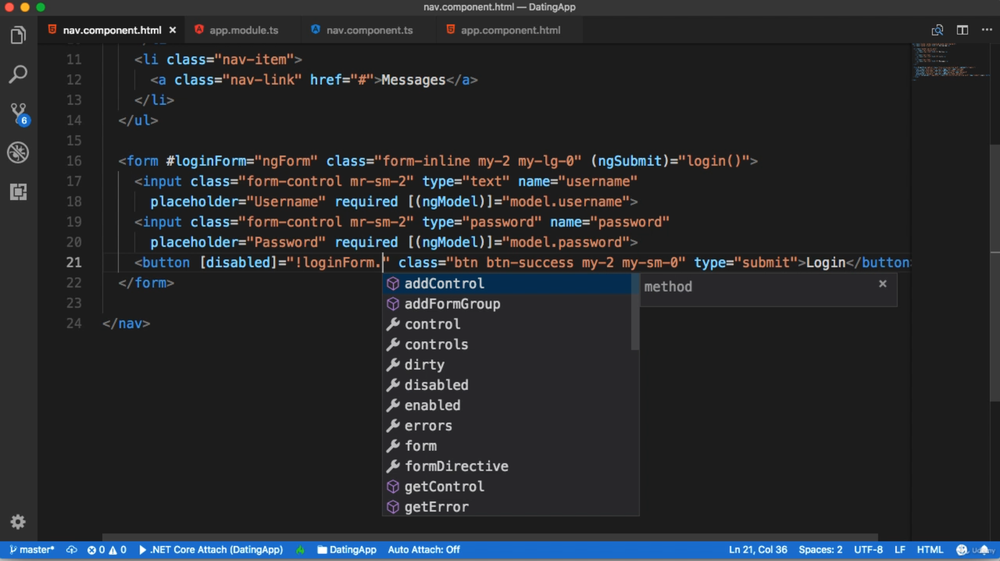Click model.username on line 18
Screen dimensions: 1000x561
pyautogui.click(x=566, y=202)
